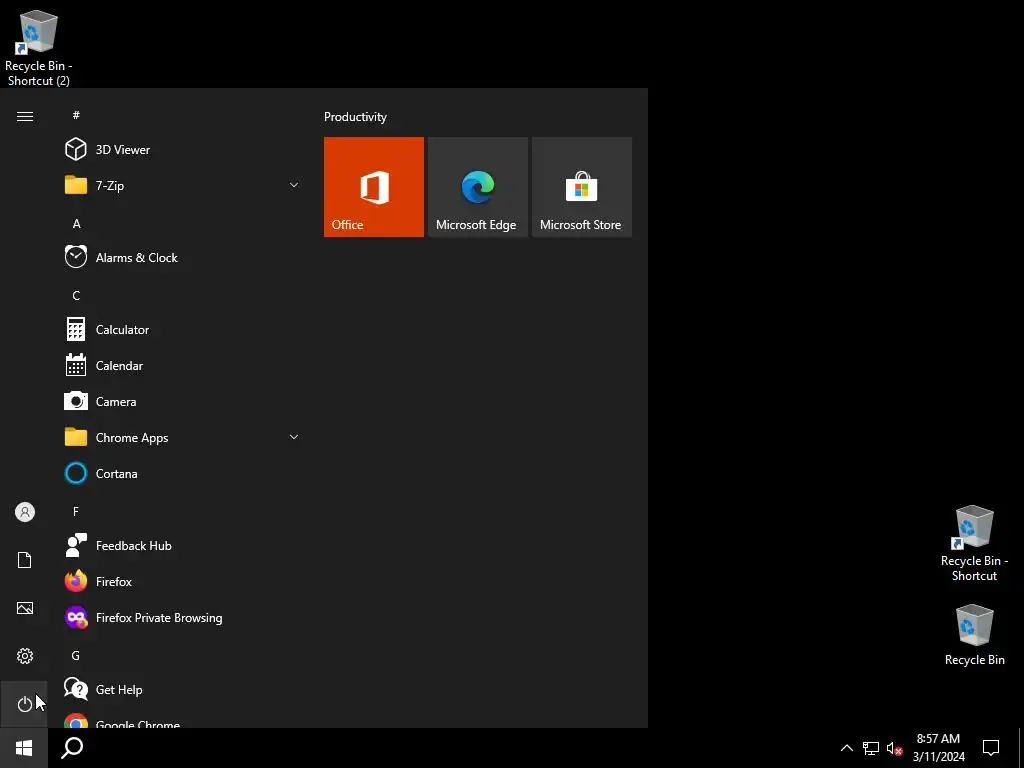Screen dimensions: 1024x768
Task: Launch Cortana from the app list
Action: [183, 473]
